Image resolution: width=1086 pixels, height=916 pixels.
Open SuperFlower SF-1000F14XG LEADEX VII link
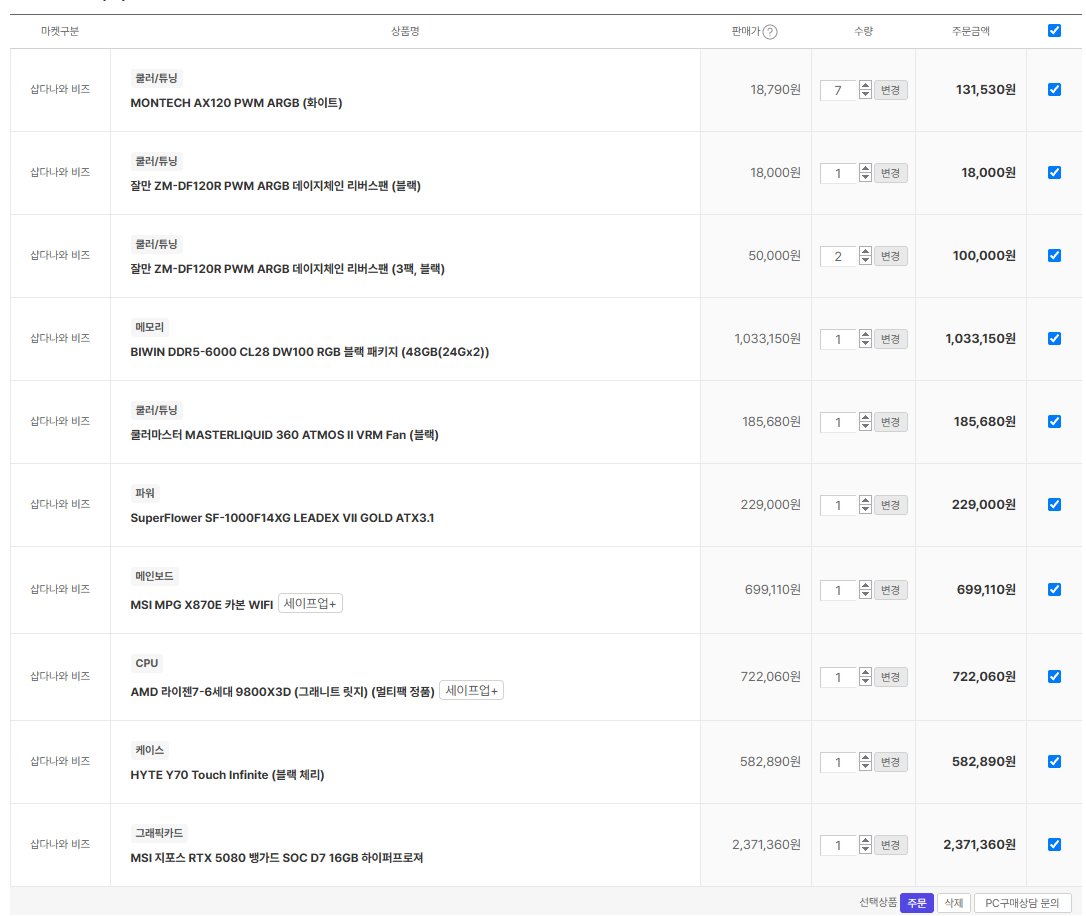tap(282, 518)
